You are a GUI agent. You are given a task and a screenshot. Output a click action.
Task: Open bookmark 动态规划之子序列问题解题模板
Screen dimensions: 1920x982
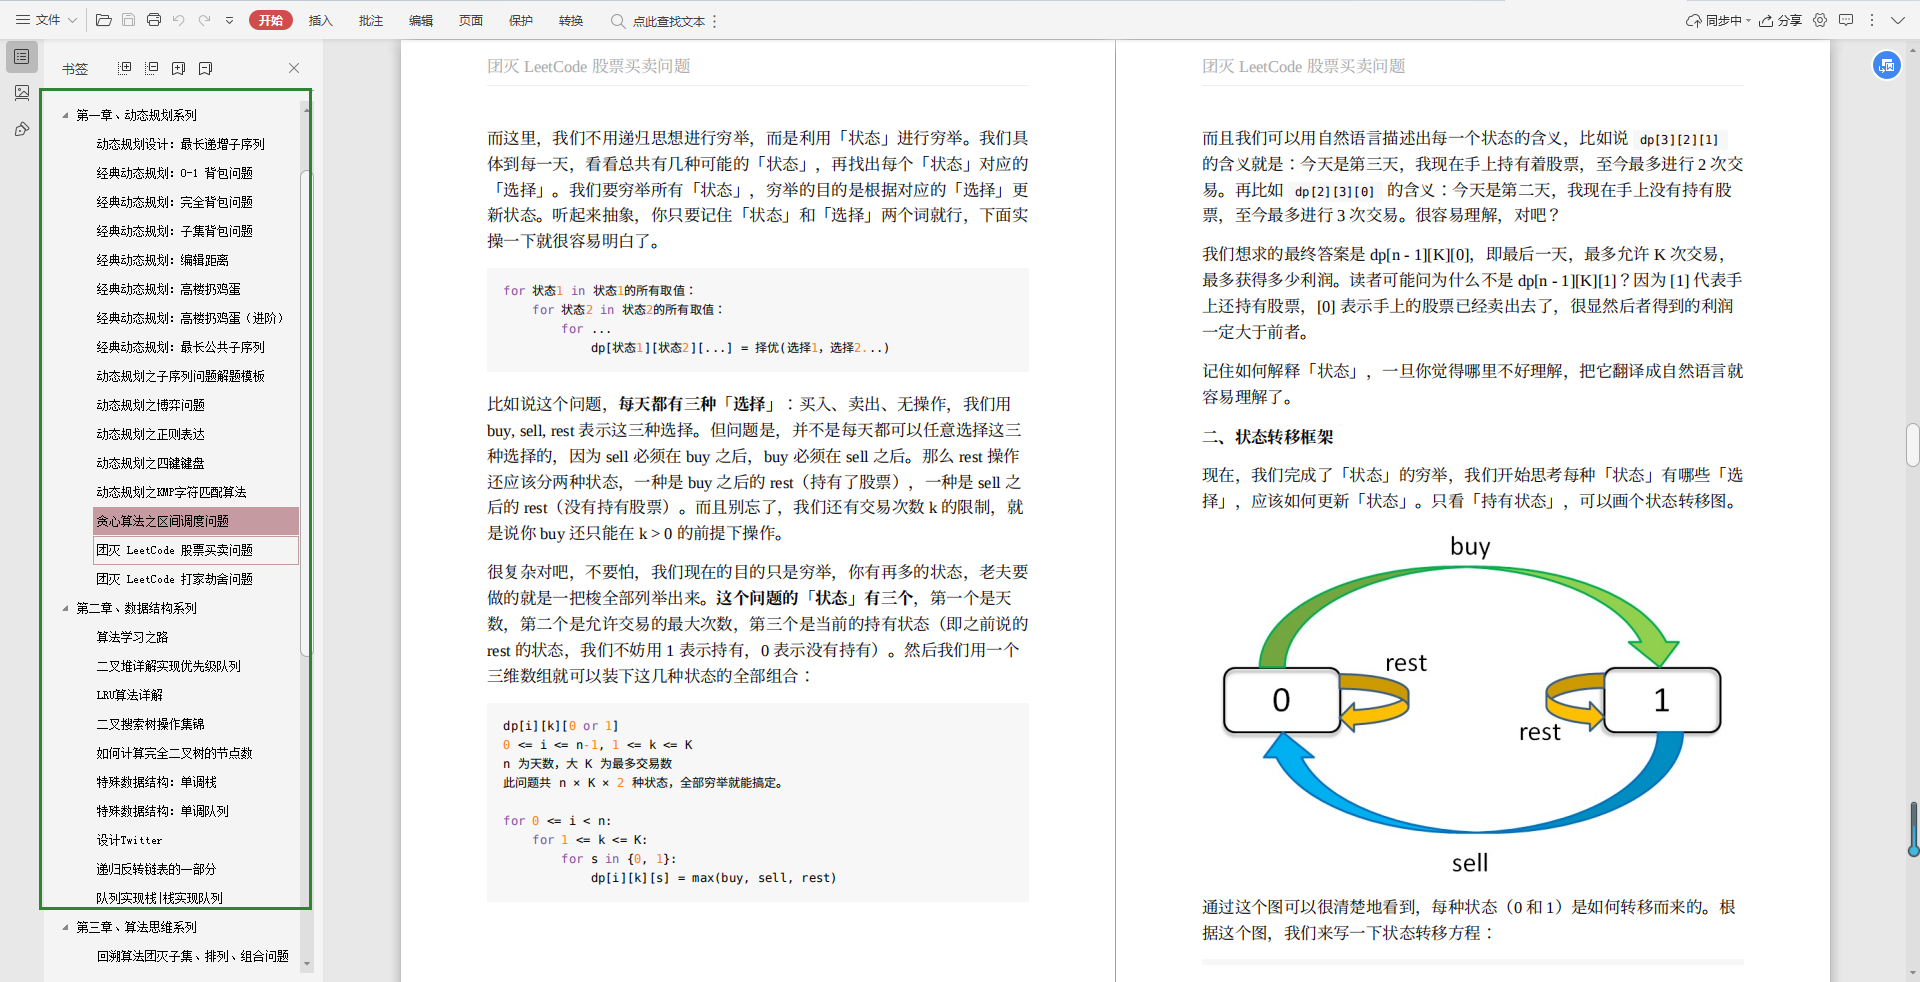click(180, 376)
